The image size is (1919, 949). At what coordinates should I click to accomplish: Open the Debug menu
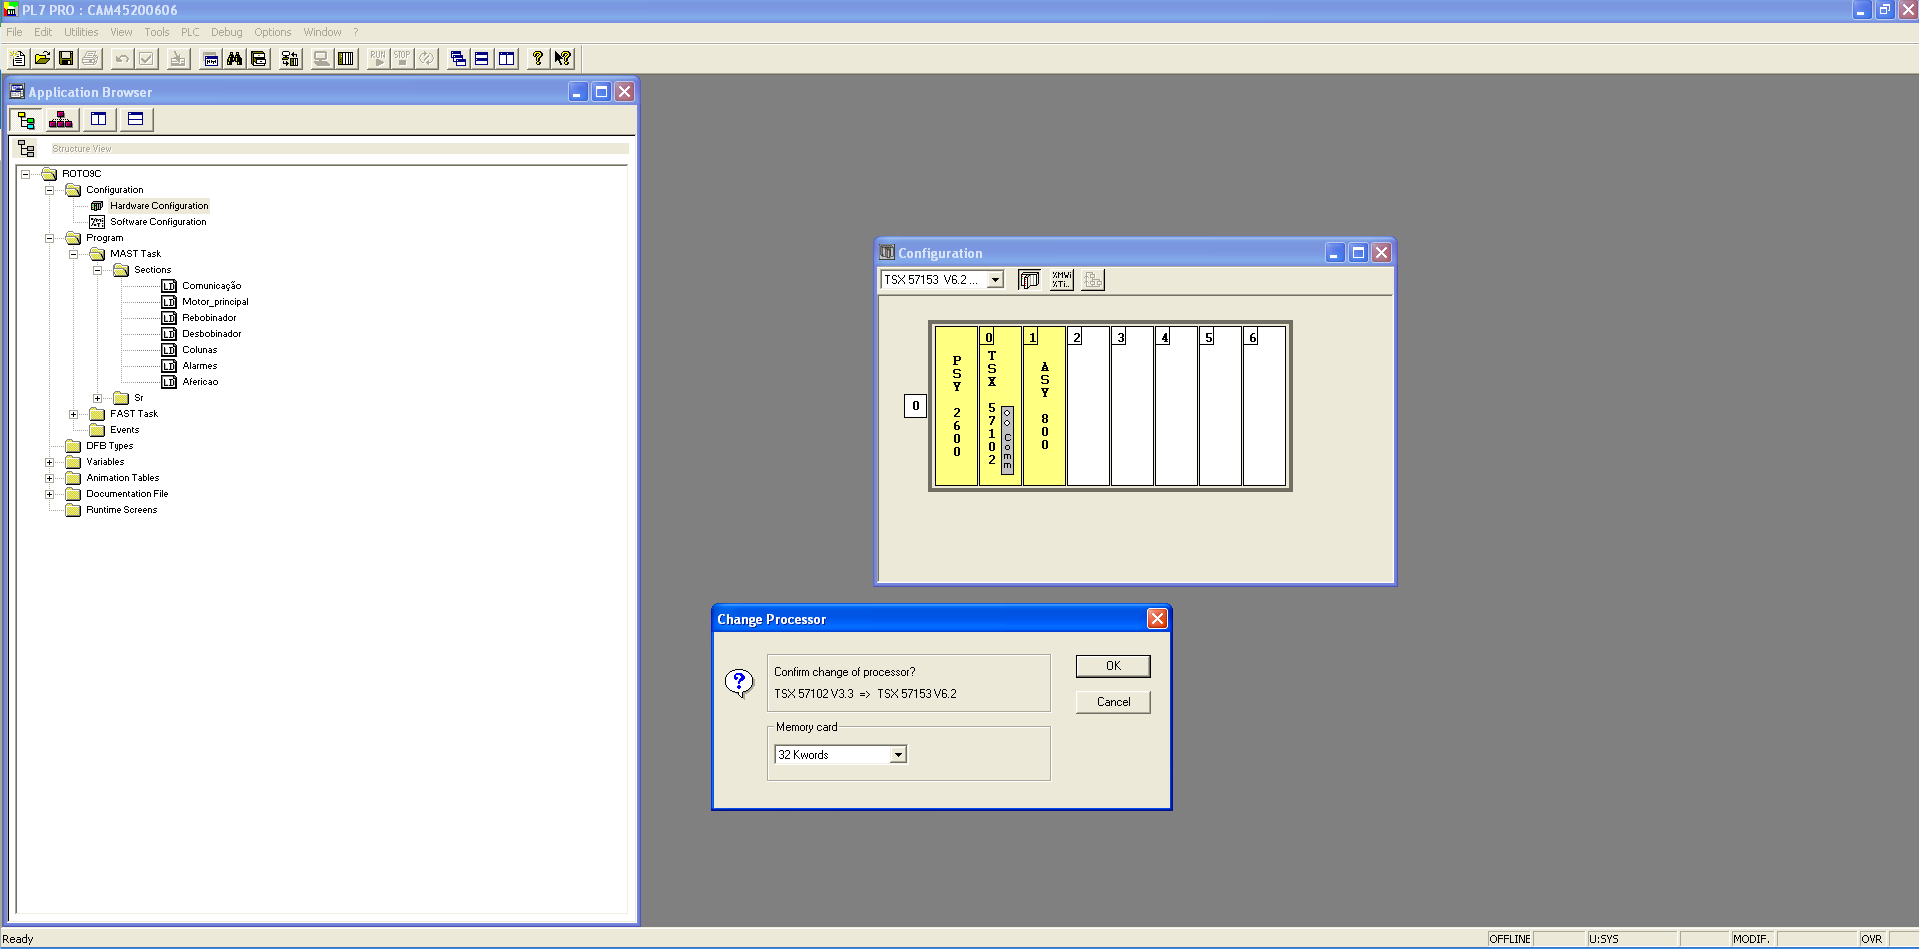(x=227, y=32)
